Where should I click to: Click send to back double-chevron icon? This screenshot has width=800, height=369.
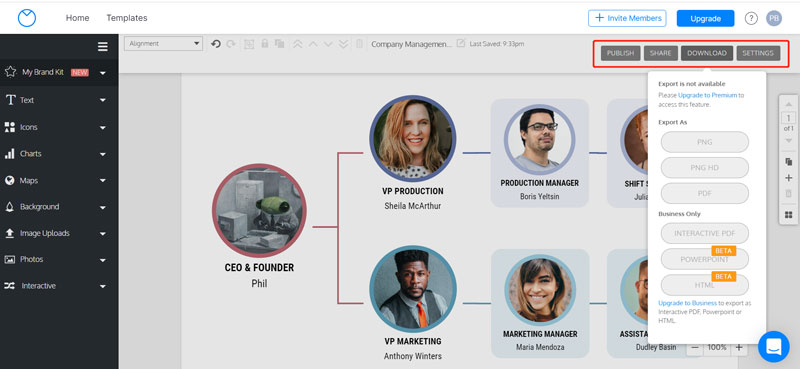(x=343, y=44)
